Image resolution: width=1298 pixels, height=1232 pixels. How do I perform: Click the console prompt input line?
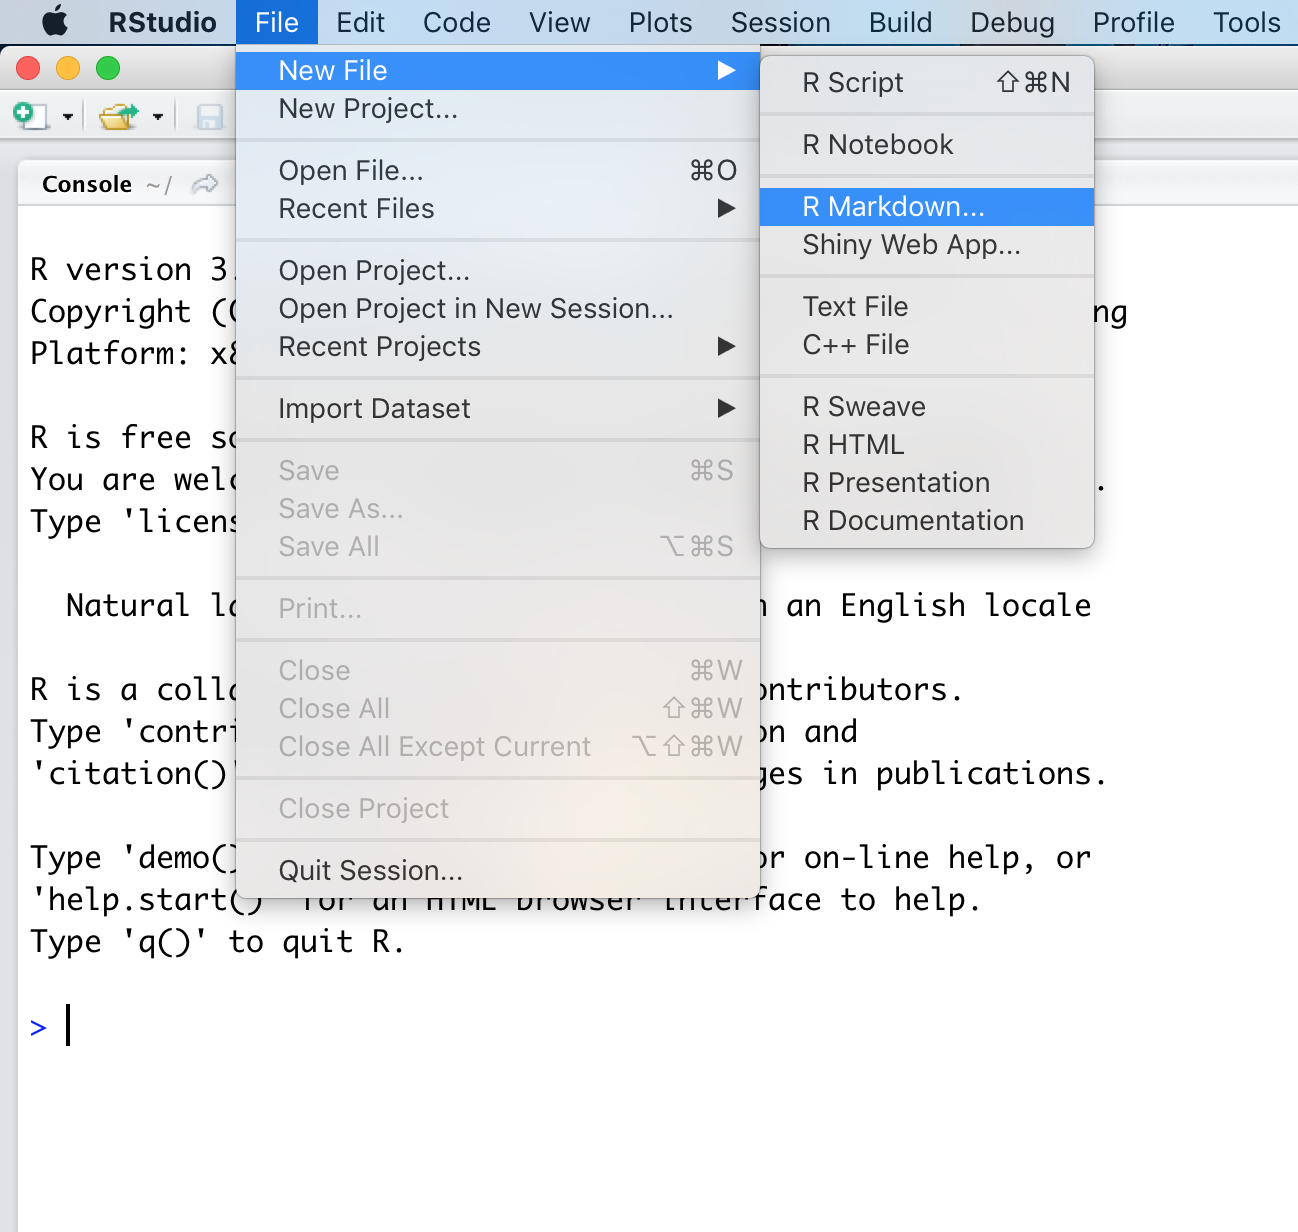pos(660,1026)
